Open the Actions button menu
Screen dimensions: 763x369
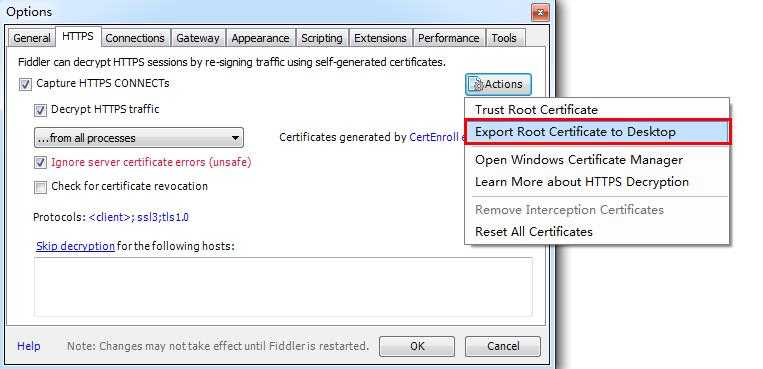point(498,84)
